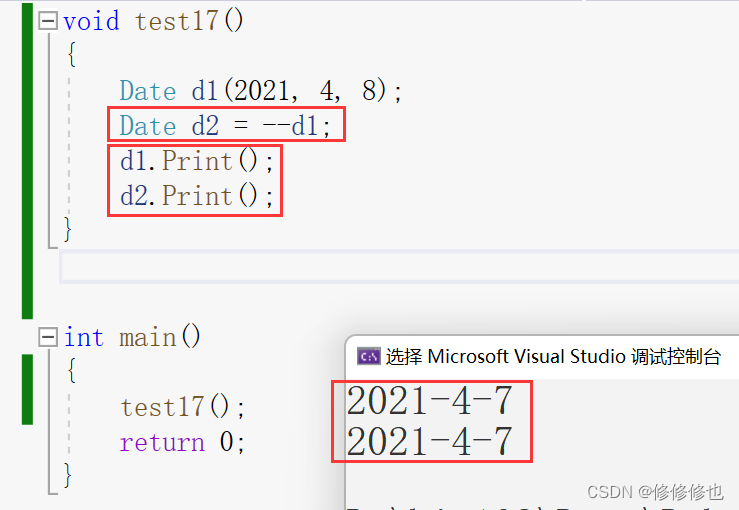Image resolution: width=739 pixels, height=510 pixels.
Task: Click the test17() call inside main
Action: pos(182,407)
